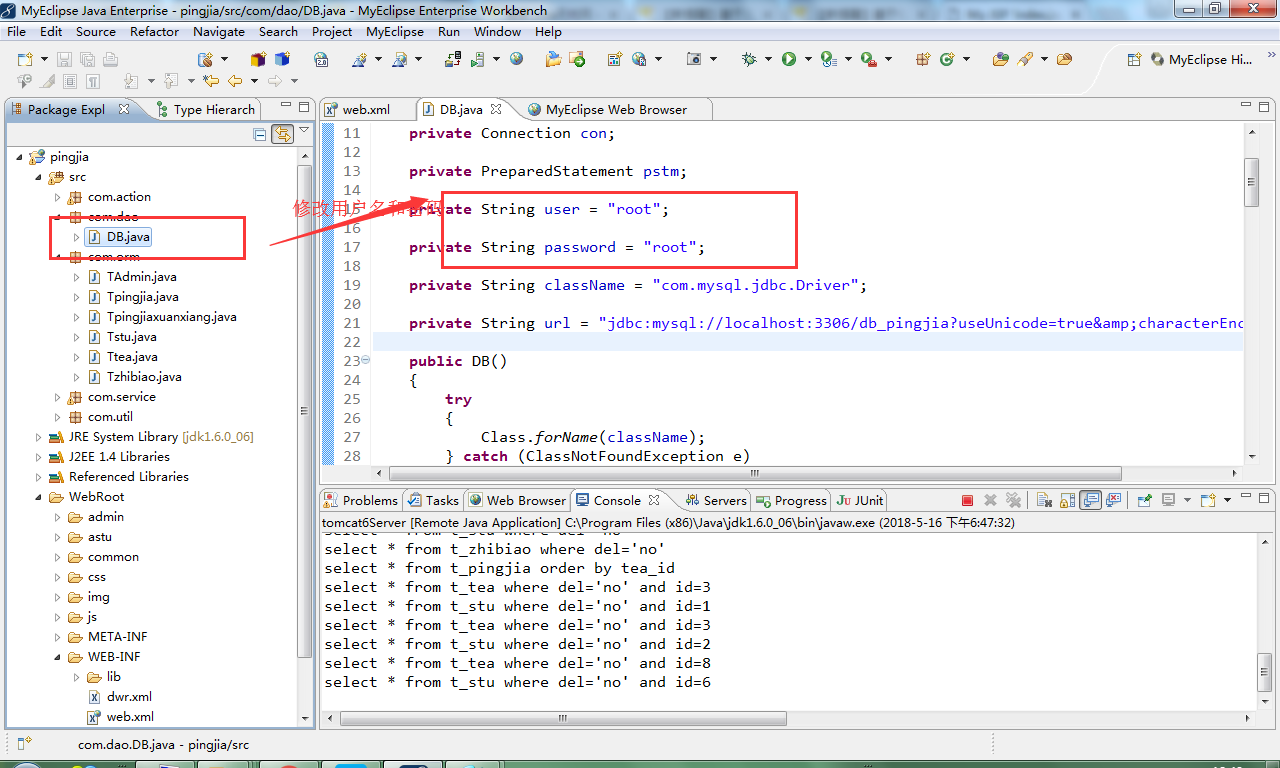Toggle console display when standard output changes
The width and height of the screenshot is (1280, 768).
[x=1090, y=500]
